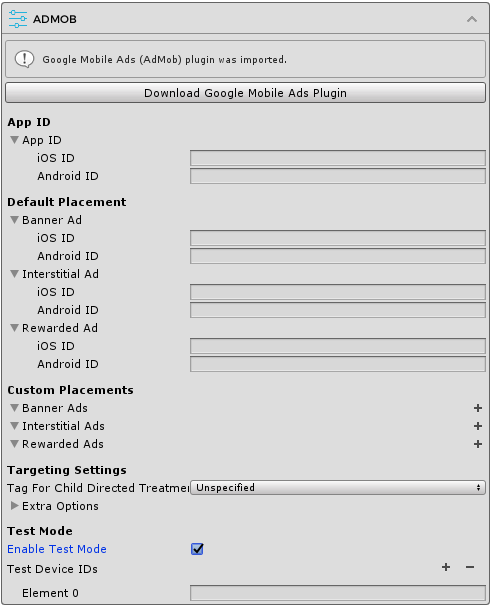This screenshot has width=497, height=609.
Task: Open Tag For Child Directed Treatment dropdown
Action: [x=338, y=487]
